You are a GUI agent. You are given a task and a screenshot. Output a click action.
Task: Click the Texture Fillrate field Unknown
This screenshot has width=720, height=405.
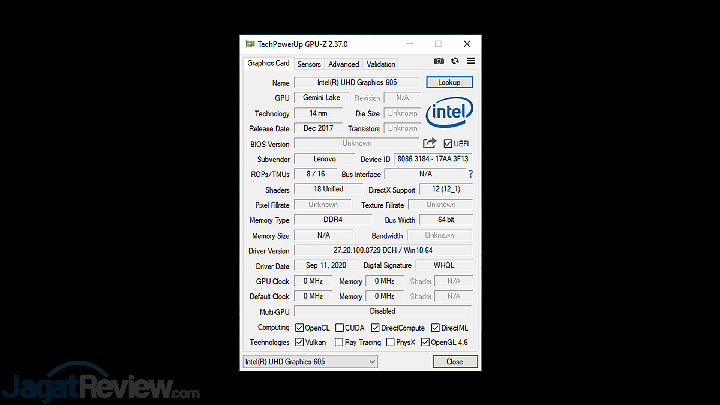coord(440,204)
